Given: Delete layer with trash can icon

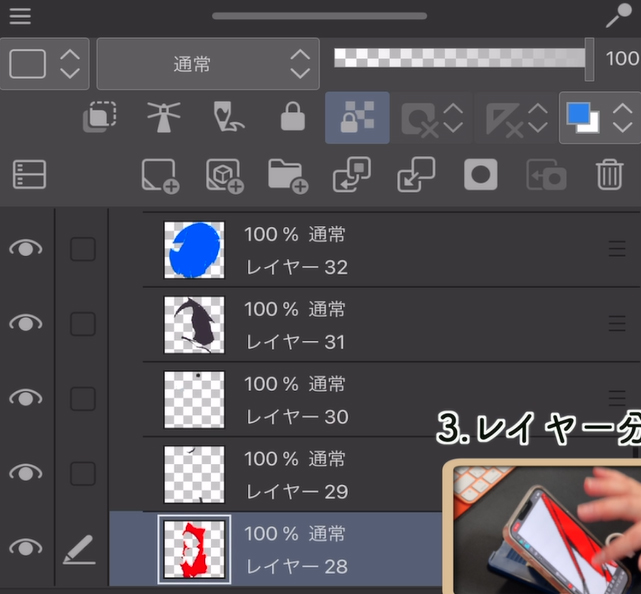Looking at the screenshot, I should coord(609,176).
